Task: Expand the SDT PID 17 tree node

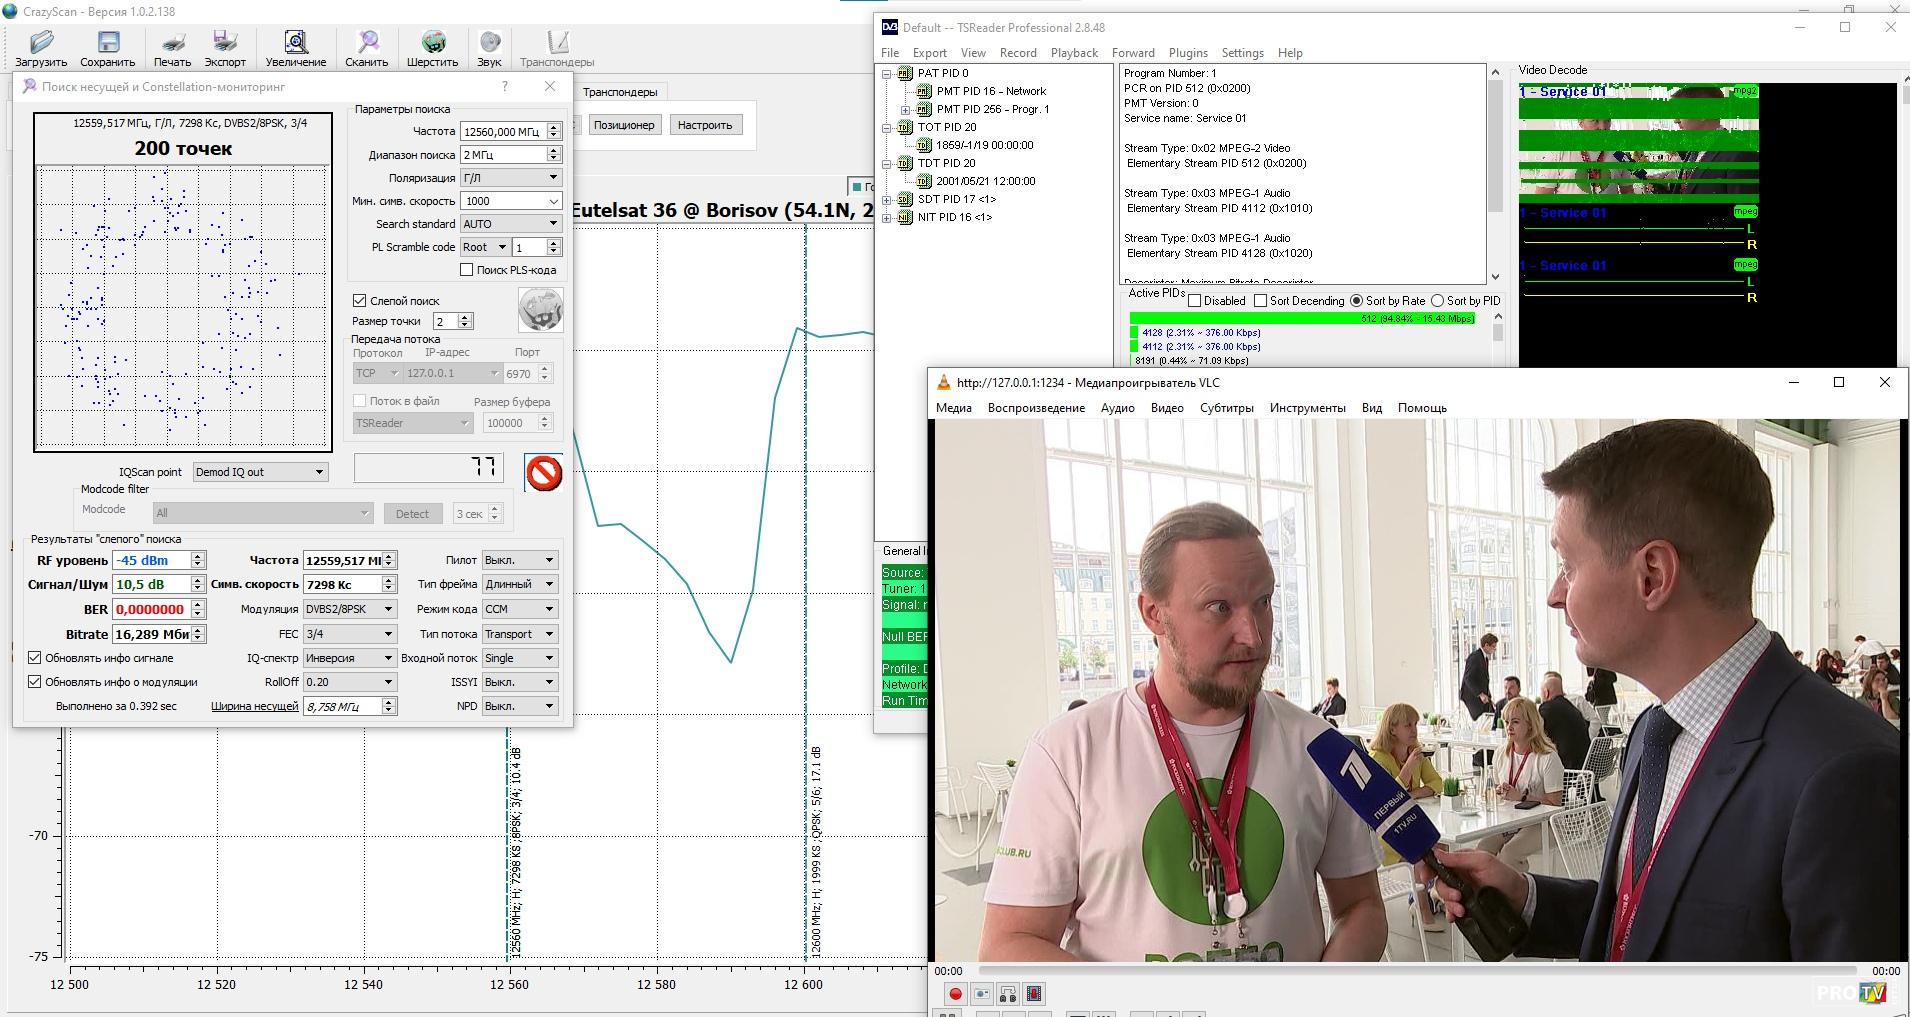Action: [x=887, y=199]
